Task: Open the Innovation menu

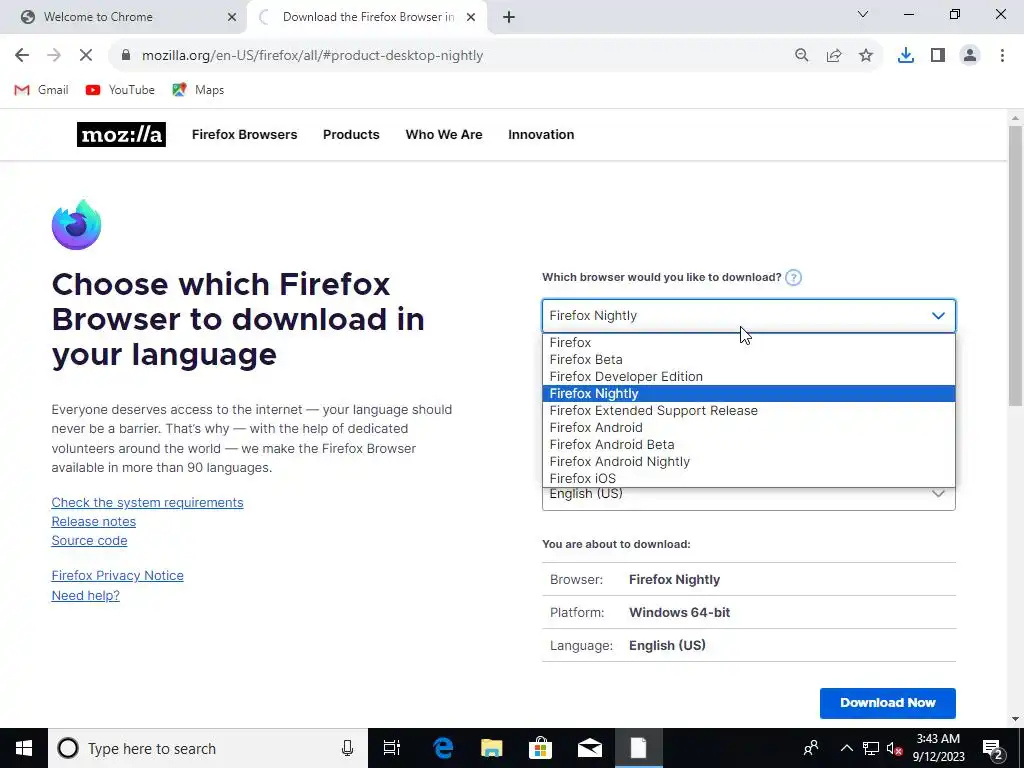Action: (x=541, y=135)
